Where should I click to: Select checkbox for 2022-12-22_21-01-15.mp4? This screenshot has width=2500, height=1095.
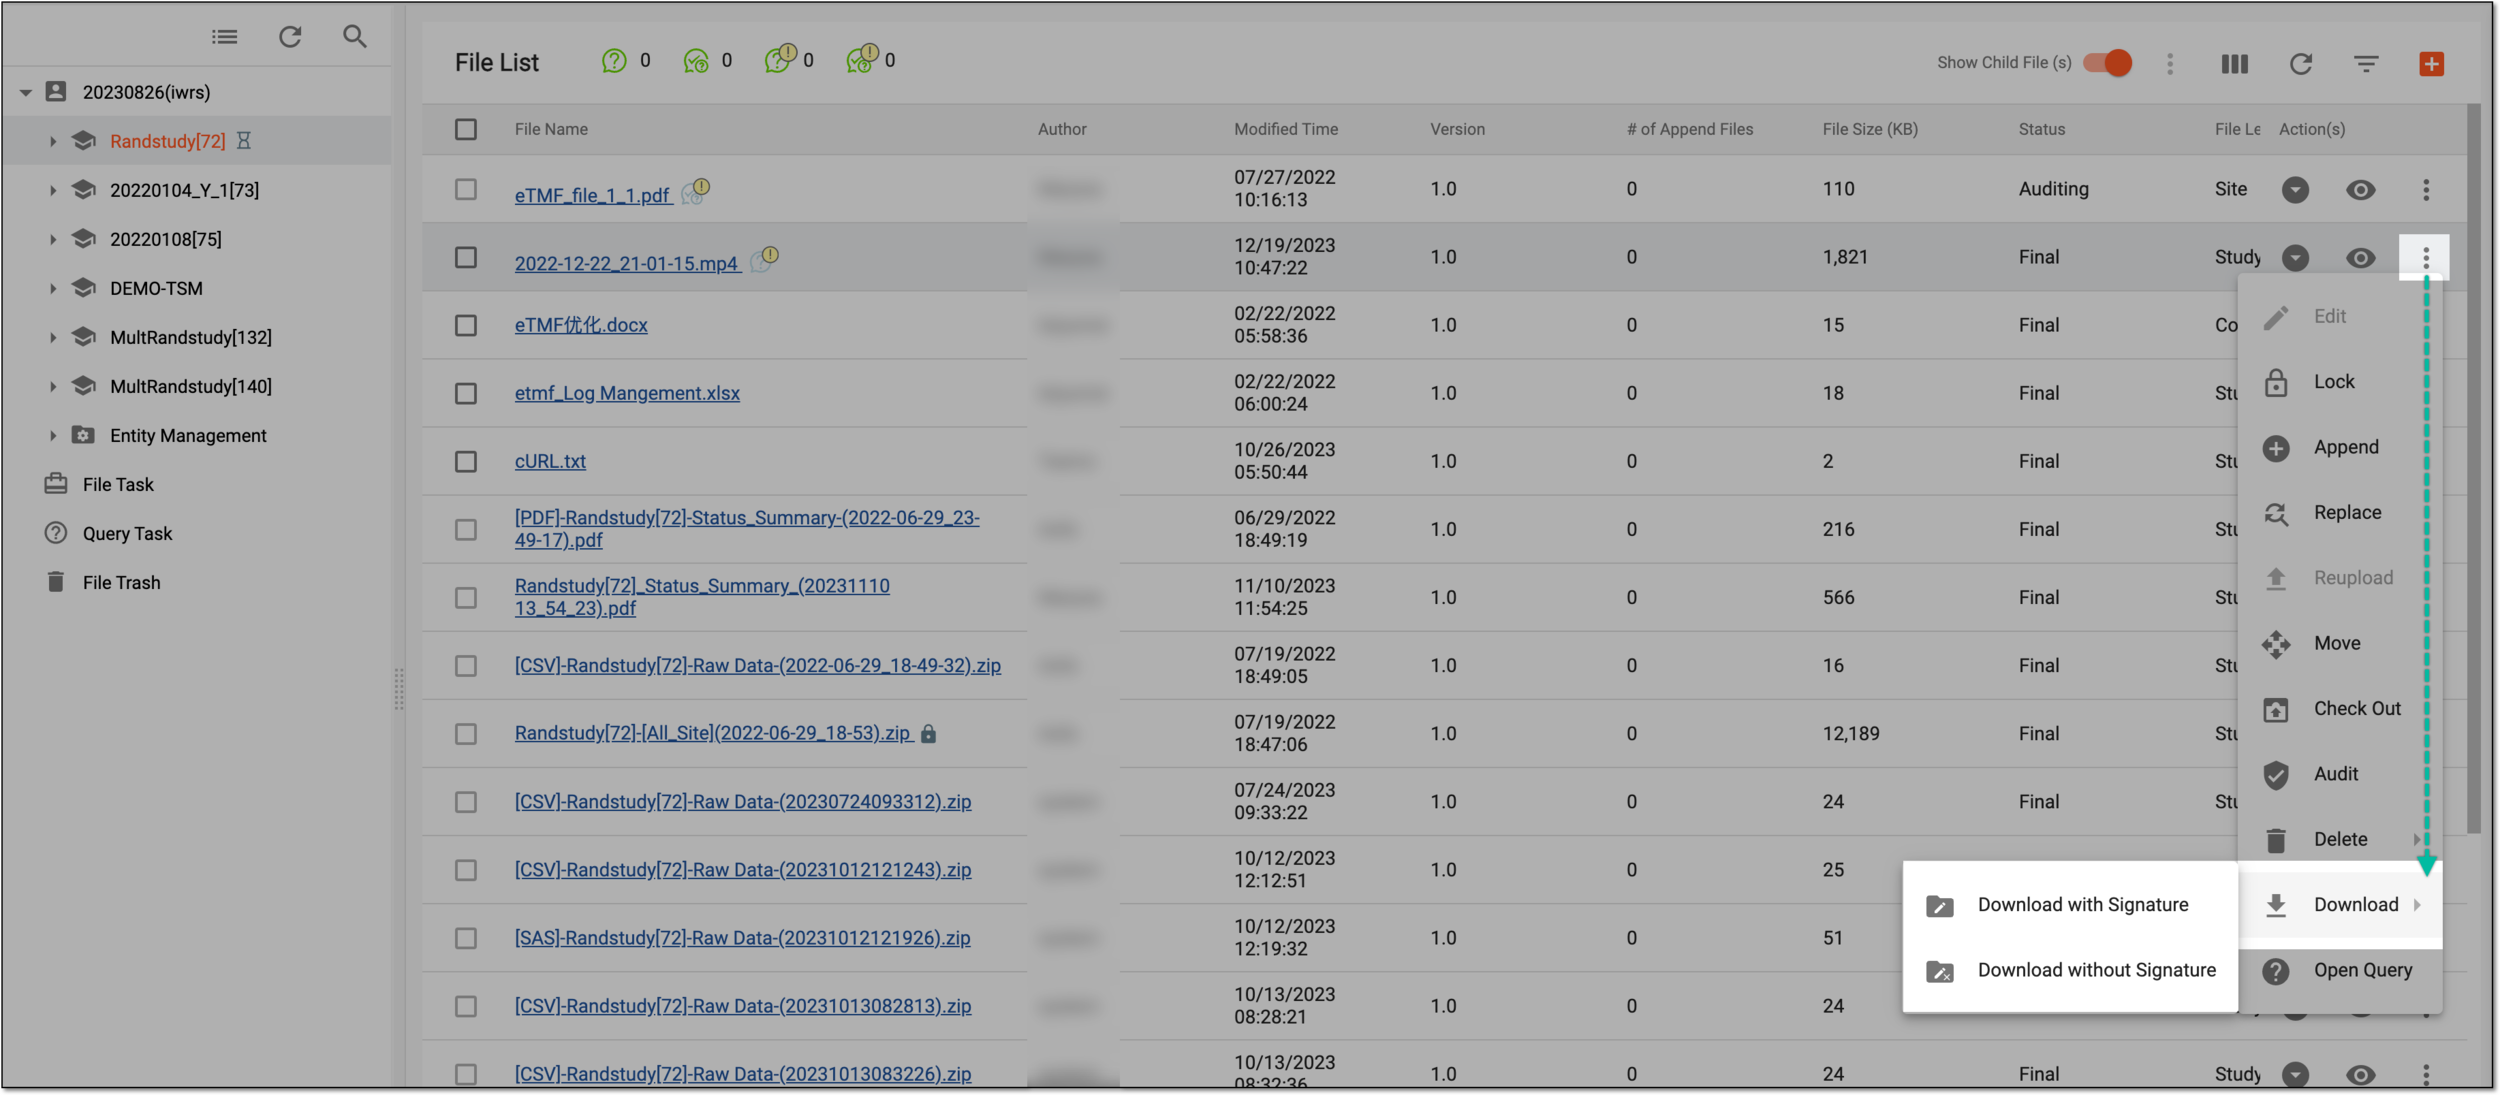[x=466, y=258]
